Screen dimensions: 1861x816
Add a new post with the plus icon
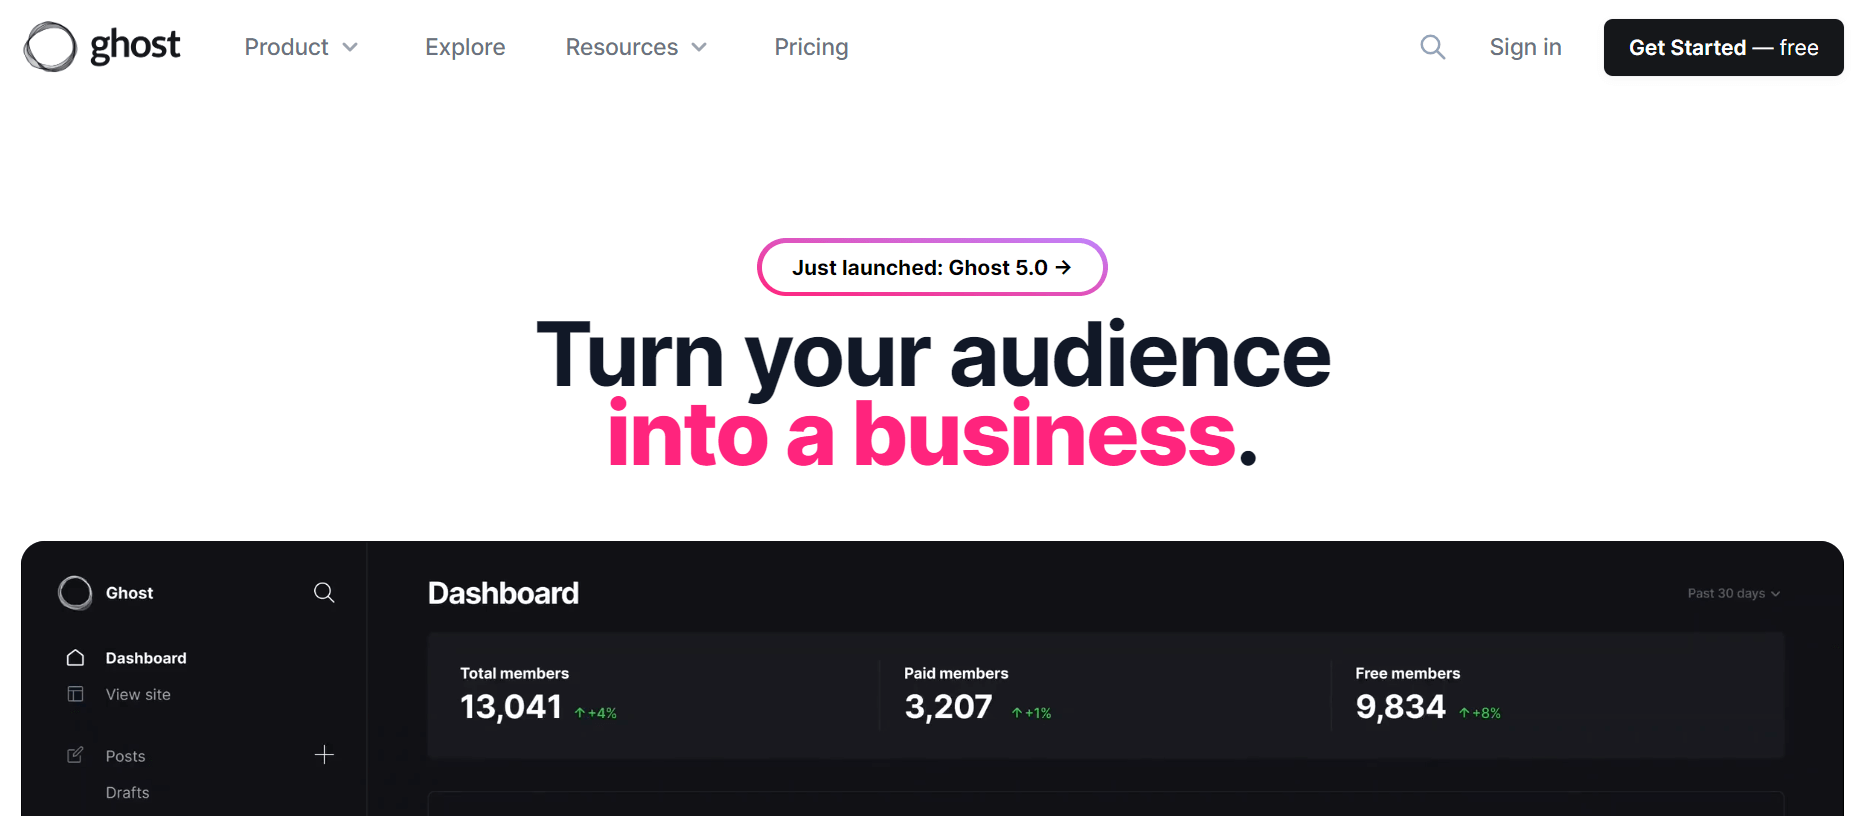pyautogui.click(x=324, y=755)
